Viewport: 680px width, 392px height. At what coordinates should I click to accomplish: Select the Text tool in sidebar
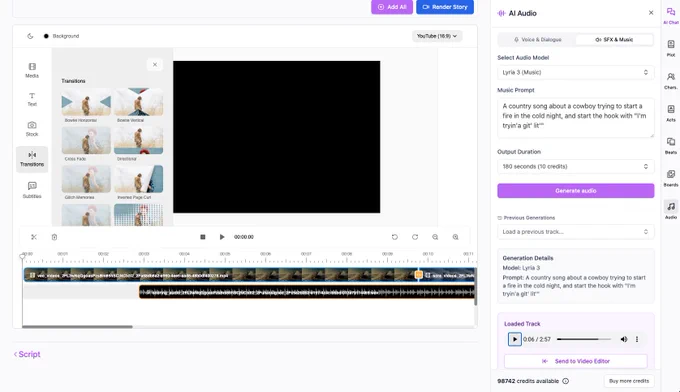32,99
